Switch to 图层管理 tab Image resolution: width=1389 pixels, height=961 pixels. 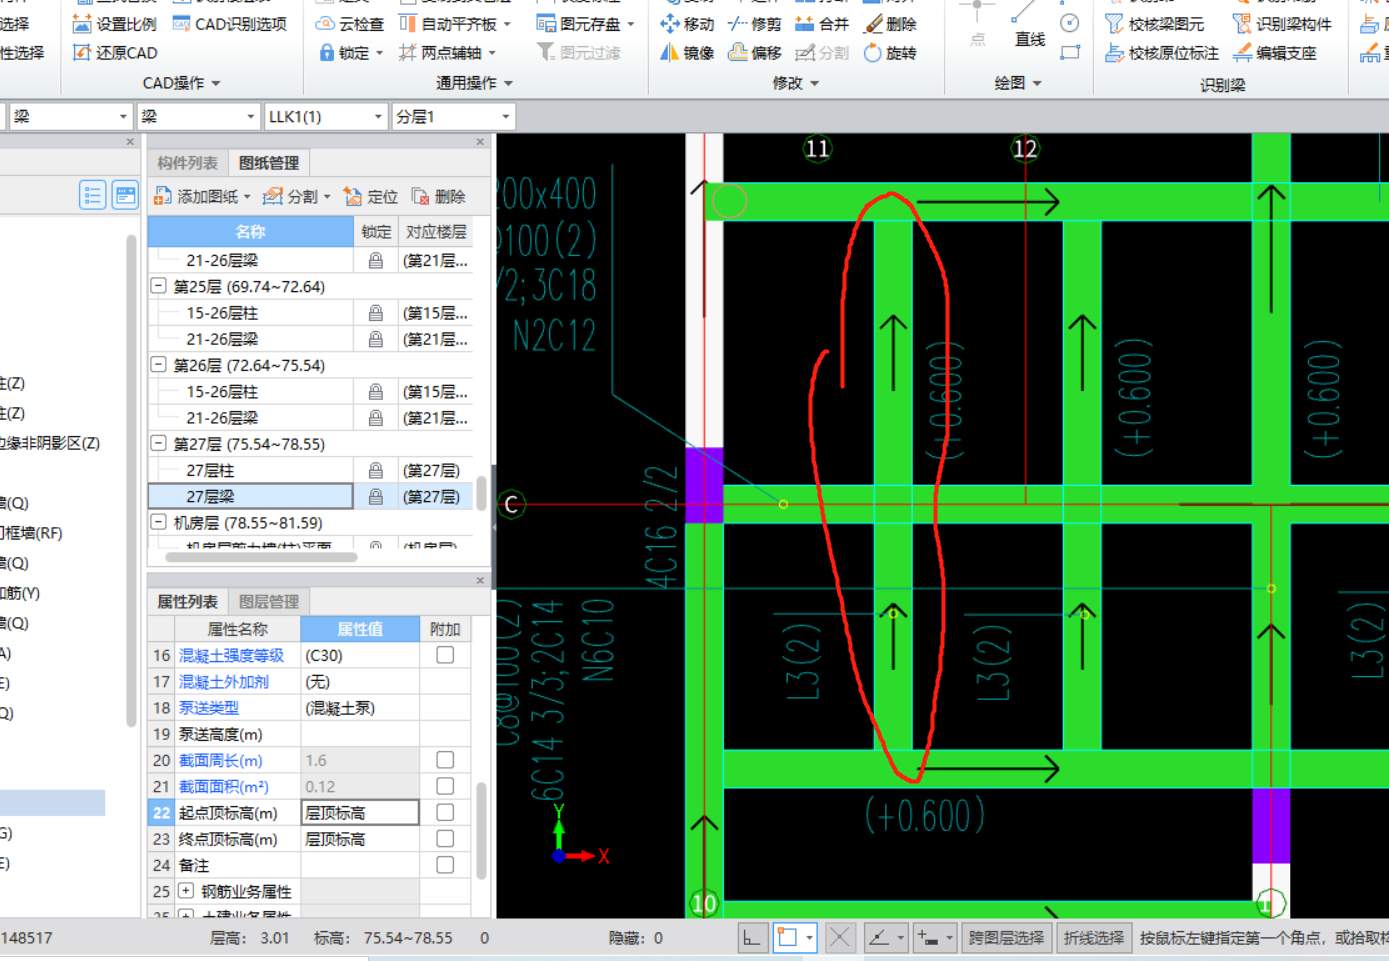269,601
